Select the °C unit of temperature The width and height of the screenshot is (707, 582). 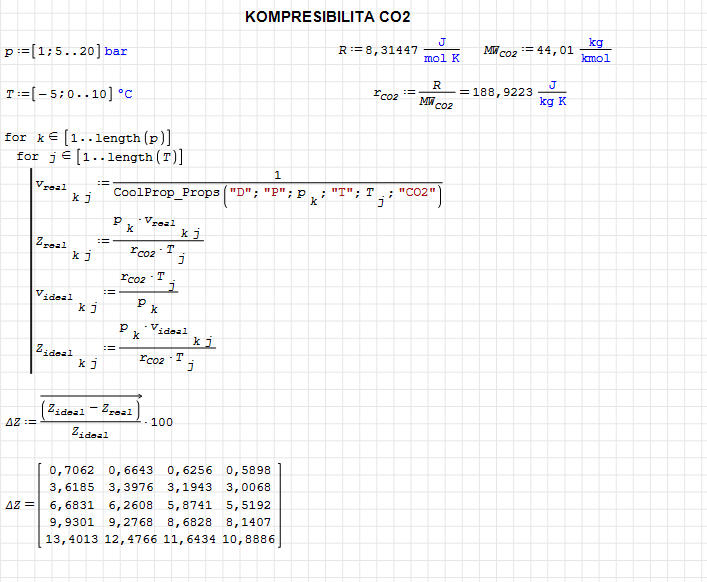click(126, 93)
